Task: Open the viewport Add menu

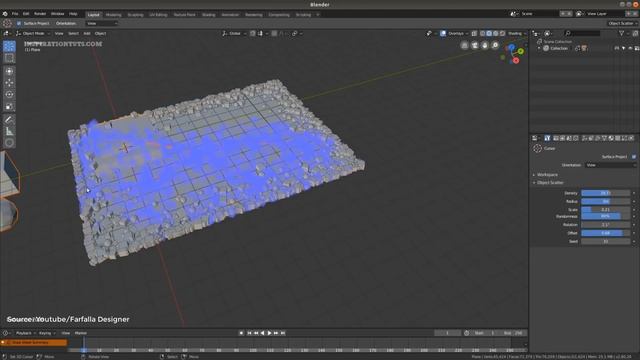Action: (x=87, y=33)
